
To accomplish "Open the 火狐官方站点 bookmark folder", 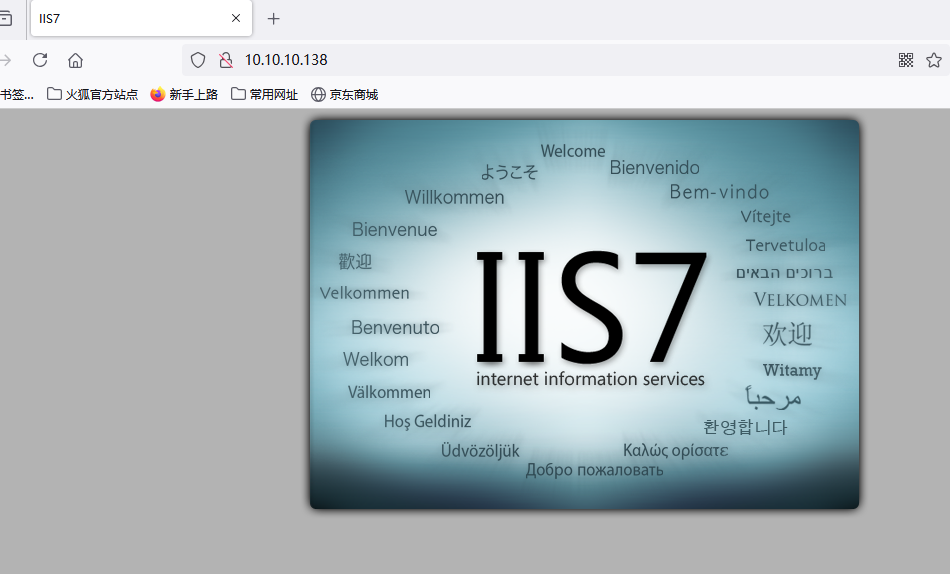I will (93, 95).
